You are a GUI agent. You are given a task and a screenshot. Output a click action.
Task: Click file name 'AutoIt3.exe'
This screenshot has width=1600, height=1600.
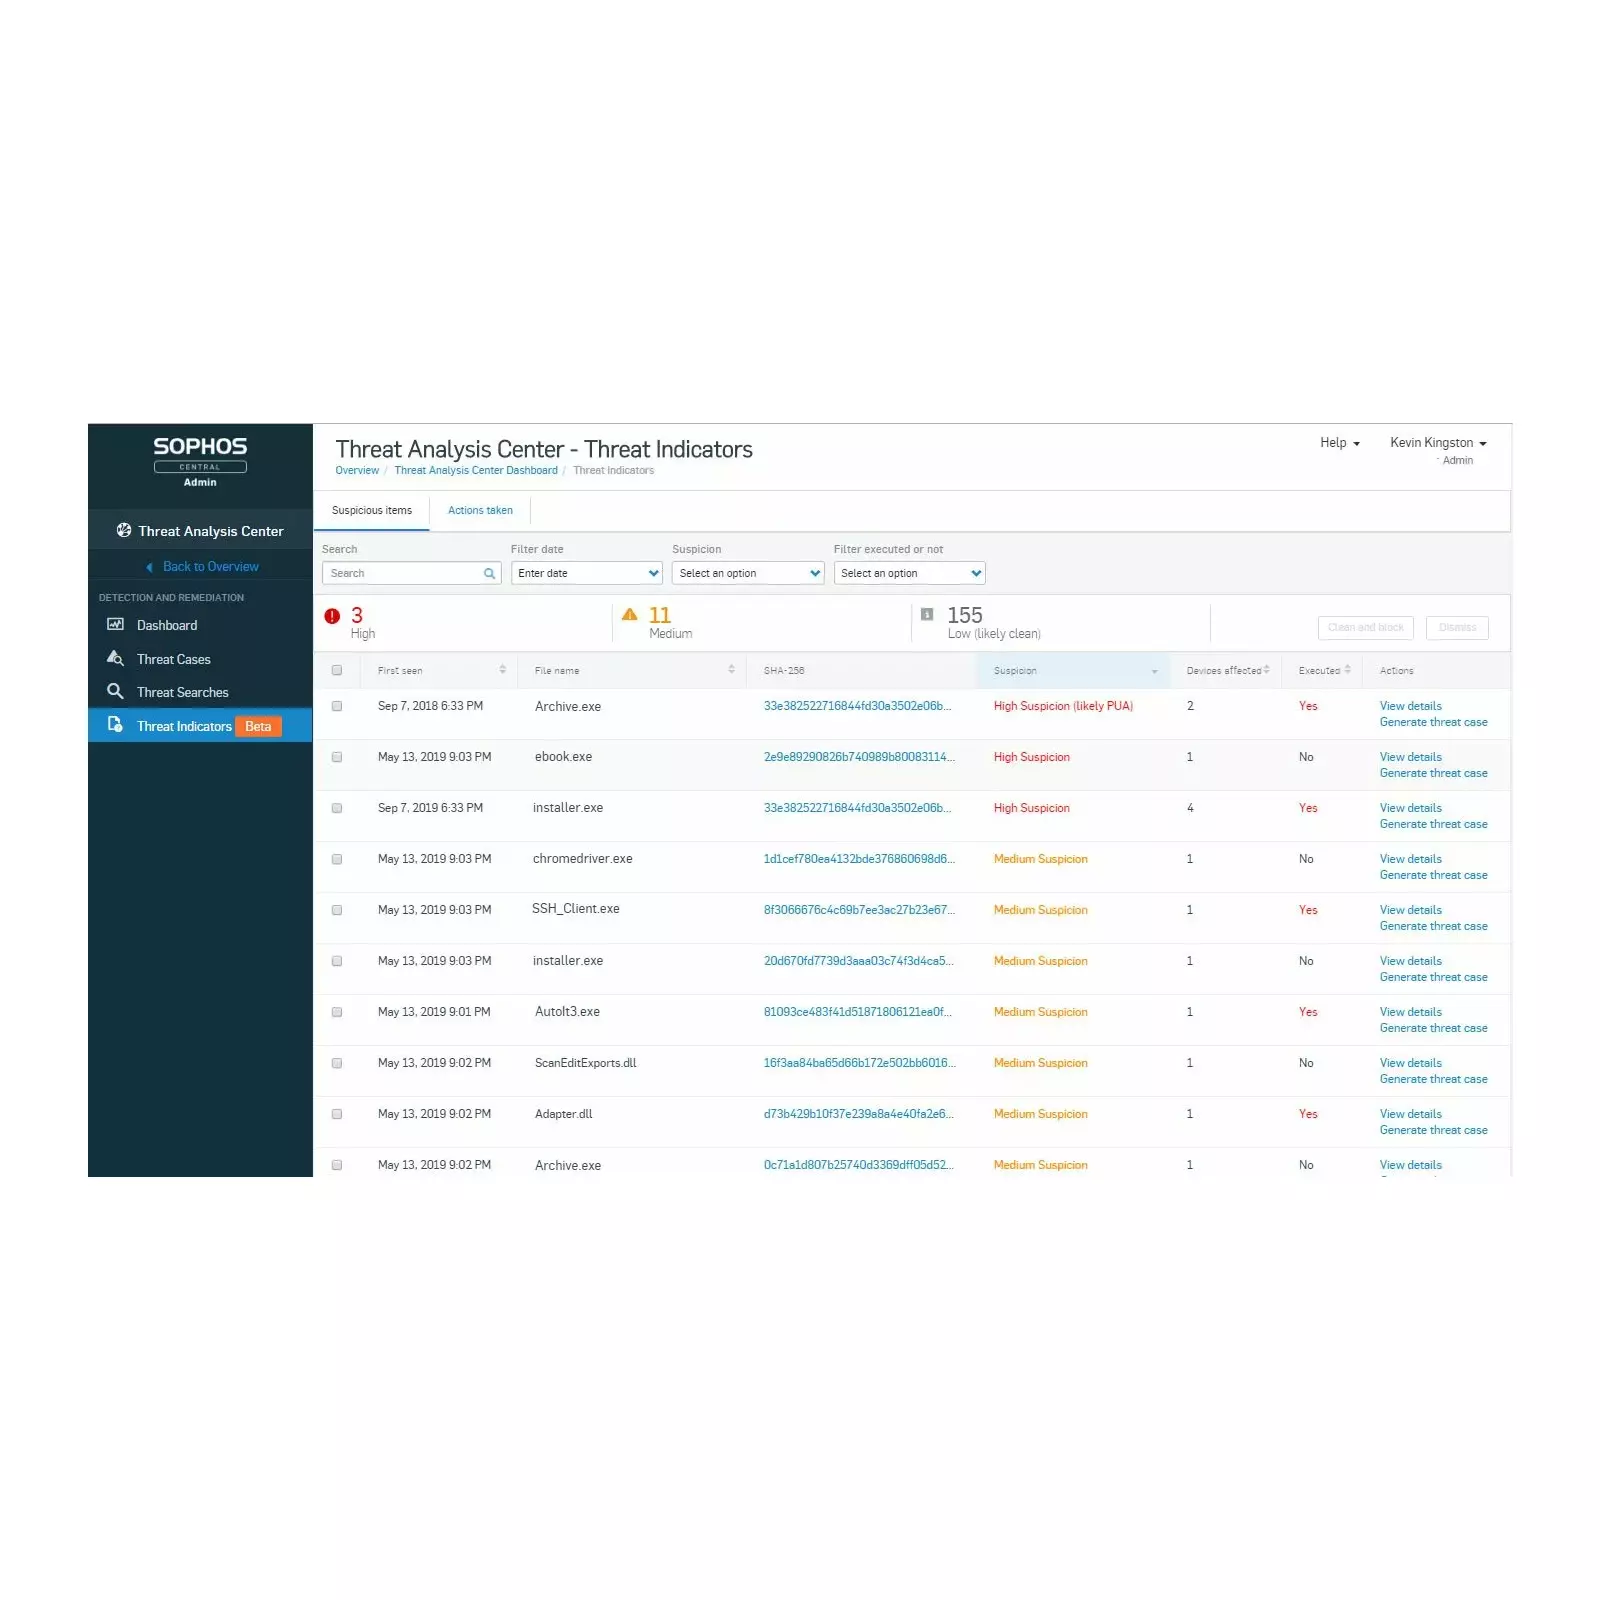[567, 1012]
